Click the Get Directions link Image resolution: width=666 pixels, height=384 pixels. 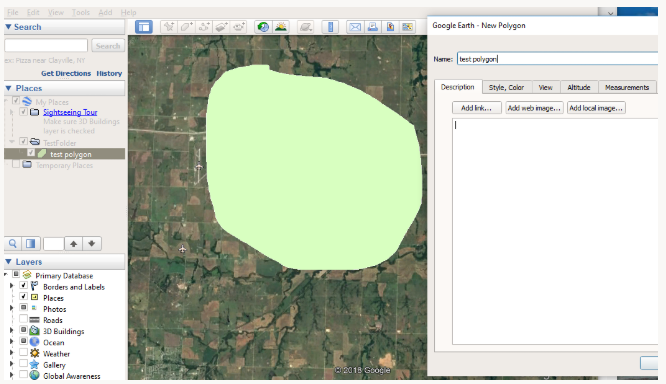[66, 73]
